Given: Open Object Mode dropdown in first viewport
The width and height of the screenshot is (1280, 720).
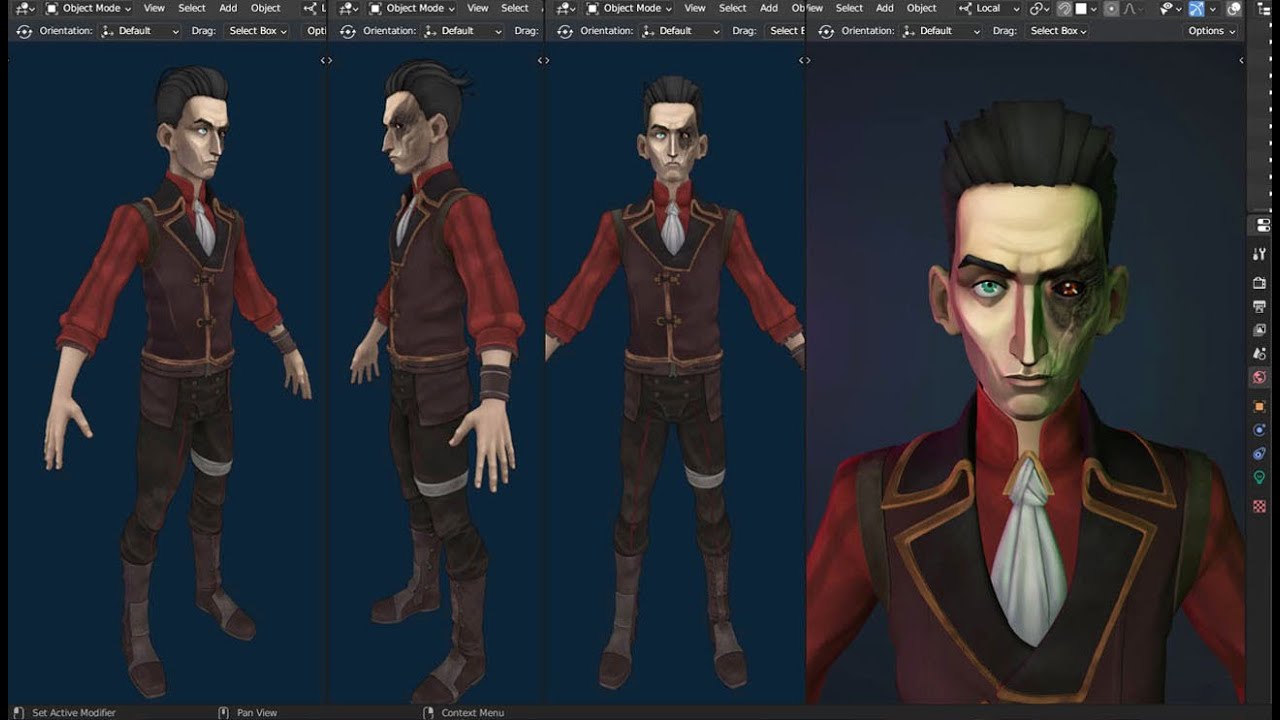Looking at the screenshot, I should tap(90, 8).
